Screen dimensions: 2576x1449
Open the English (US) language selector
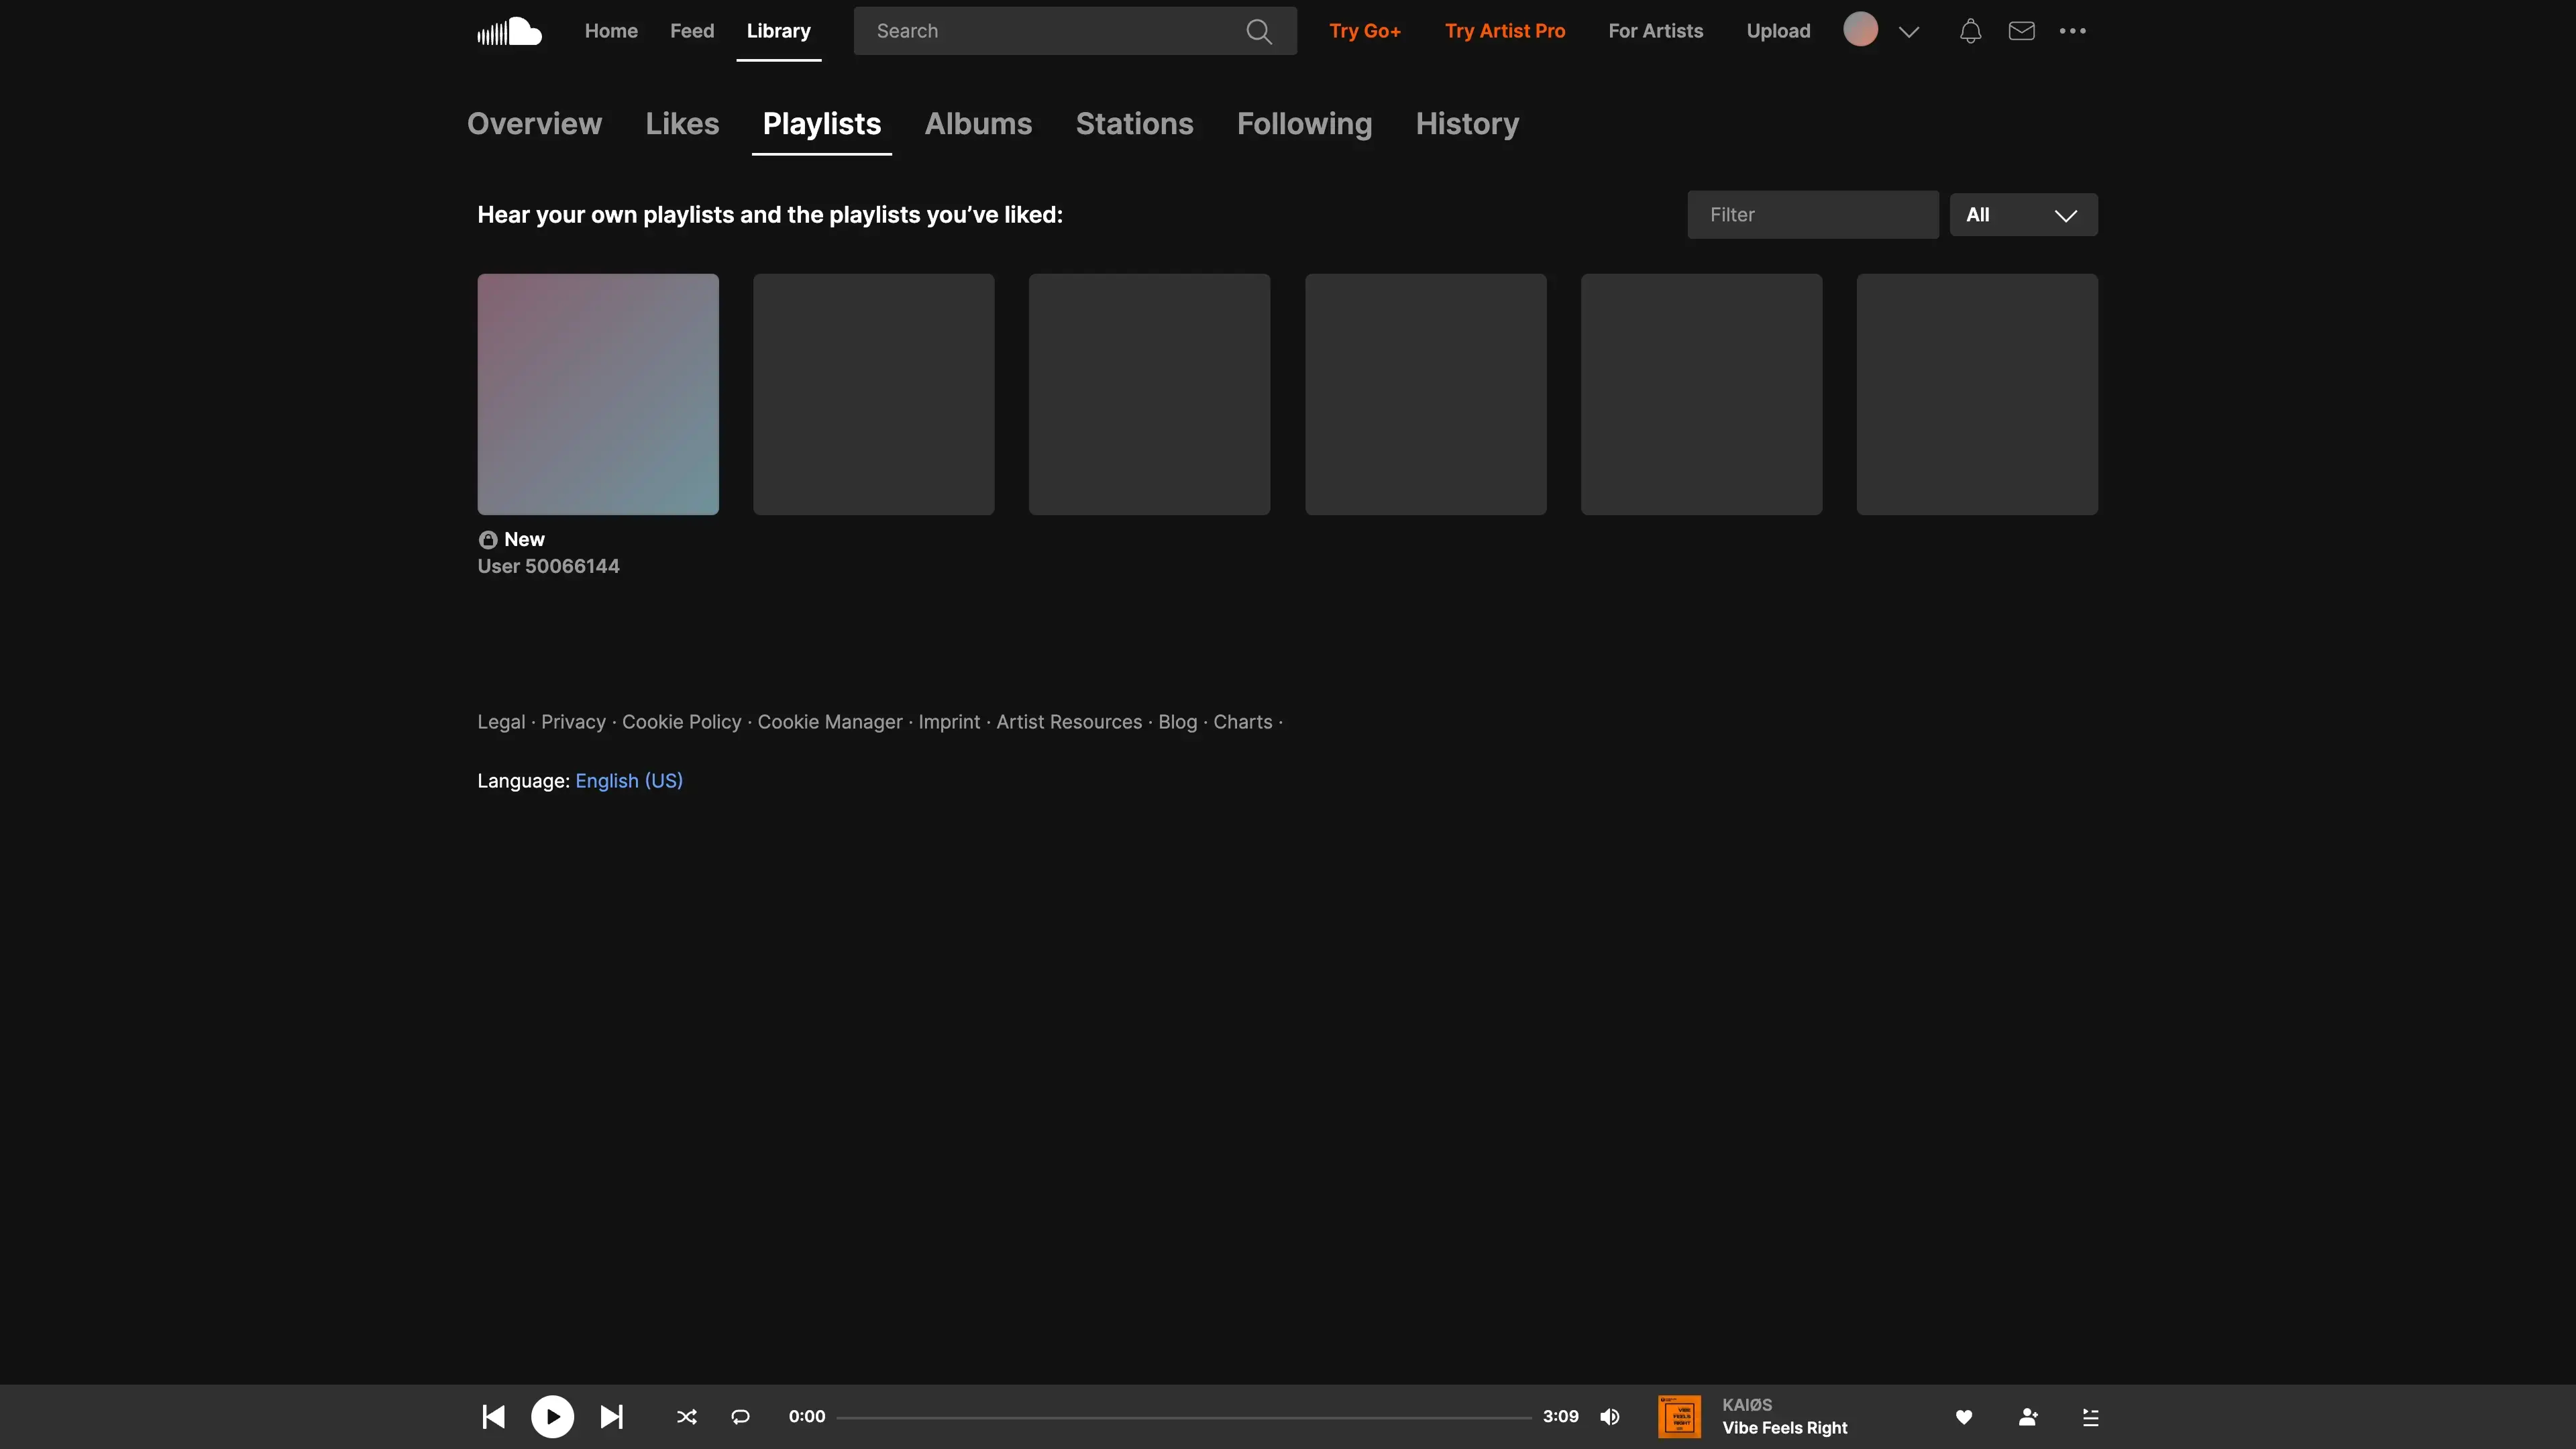point(628,781)
